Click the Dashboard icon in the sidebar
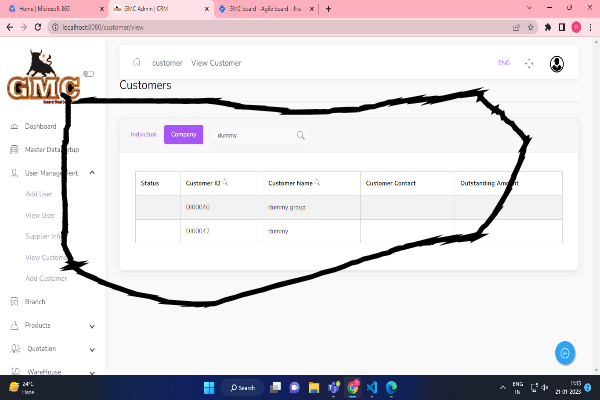The width and height of the screenshot is (600, 400). pyautogui.click(x=14, y=127)
